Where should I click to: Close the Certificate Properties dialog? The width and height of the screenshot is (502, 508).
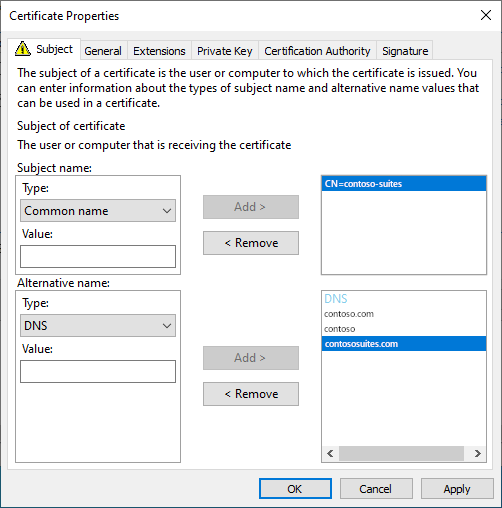pos(486,15)
